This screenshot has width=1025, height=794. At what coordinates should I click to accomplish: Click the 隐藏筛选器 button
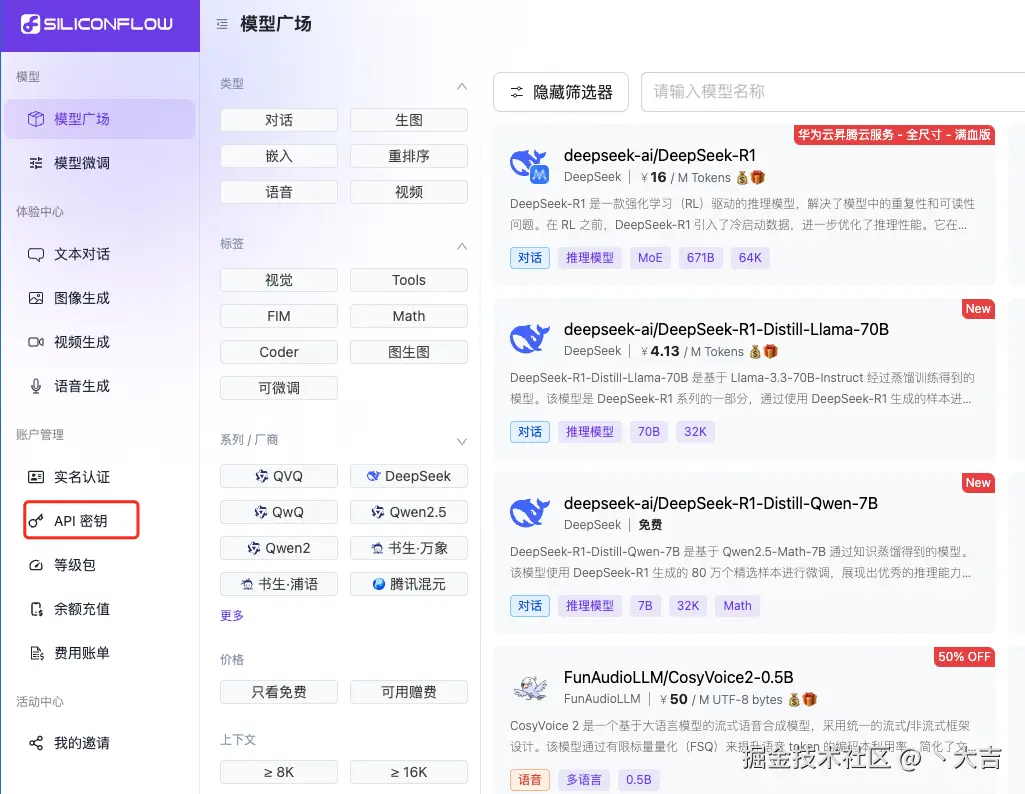pos(561,92)
